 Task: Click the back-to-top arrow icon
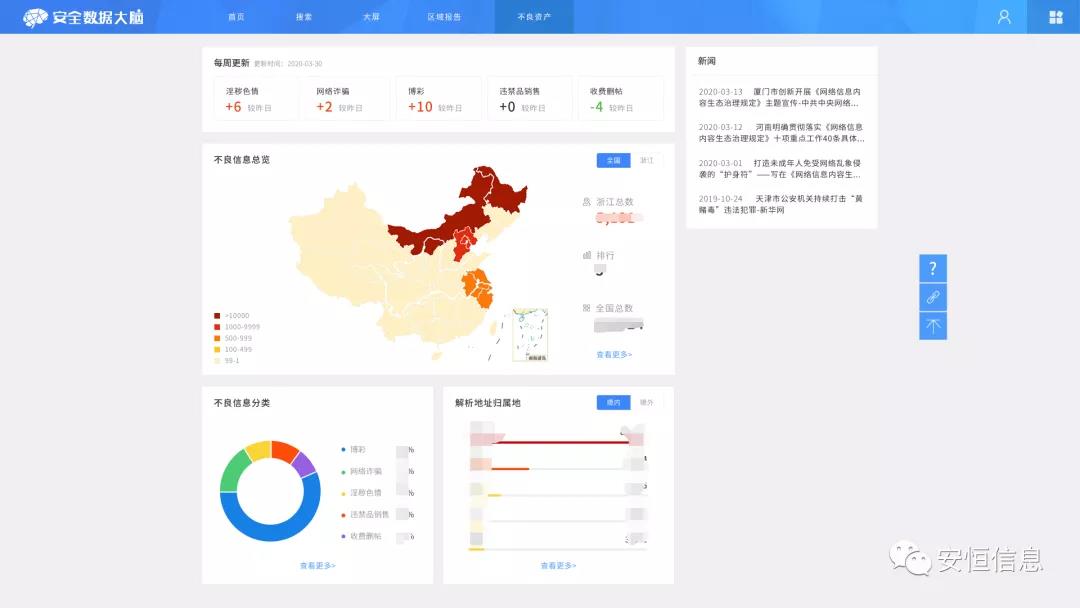[932, 325]
